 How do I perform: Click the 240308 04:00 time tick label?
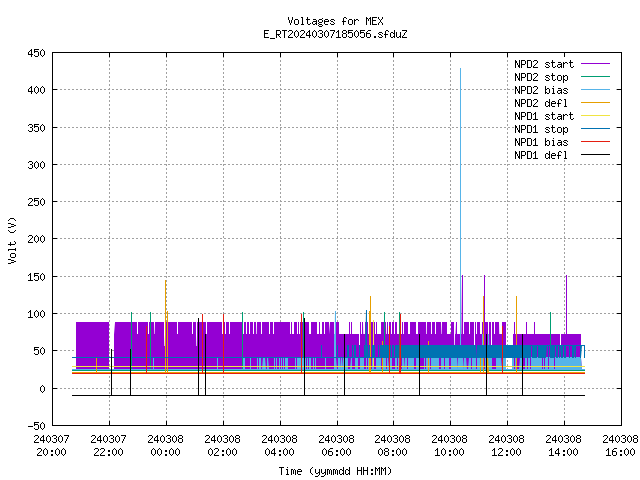(279, 446)
